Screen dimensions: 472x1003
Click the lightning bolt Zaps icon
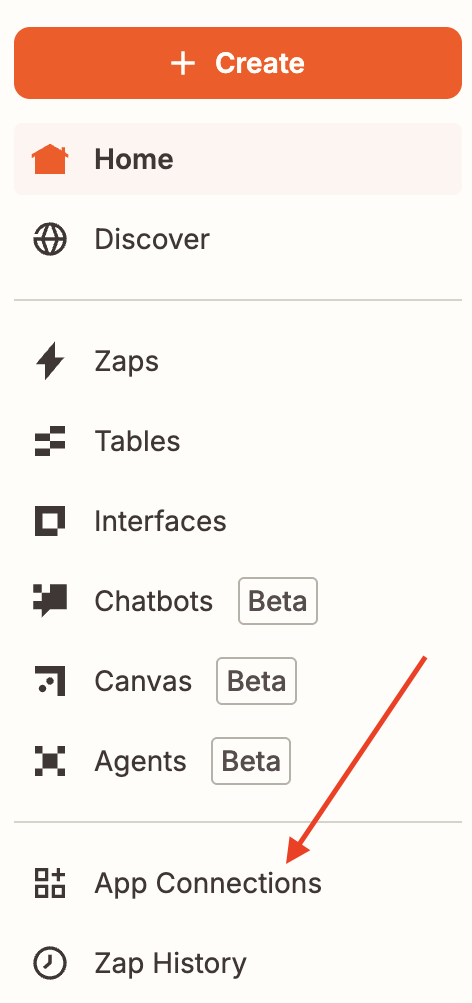click(x=49, y=361)
